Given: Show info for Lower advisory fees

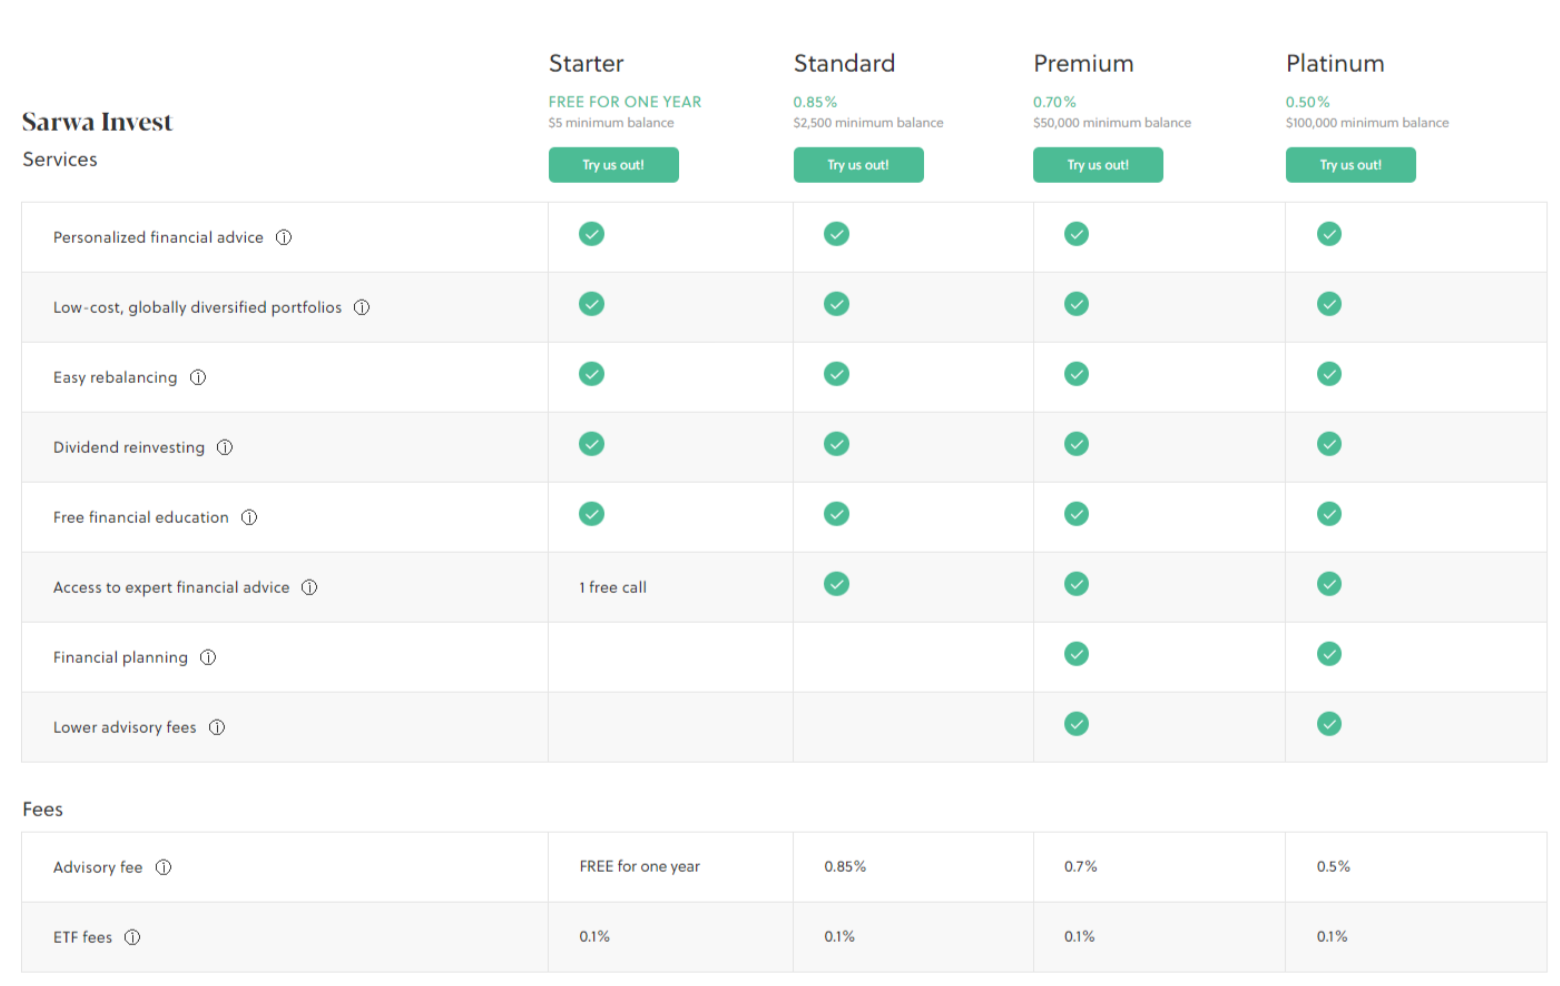Looking at the screenshot, I should 217,727.
